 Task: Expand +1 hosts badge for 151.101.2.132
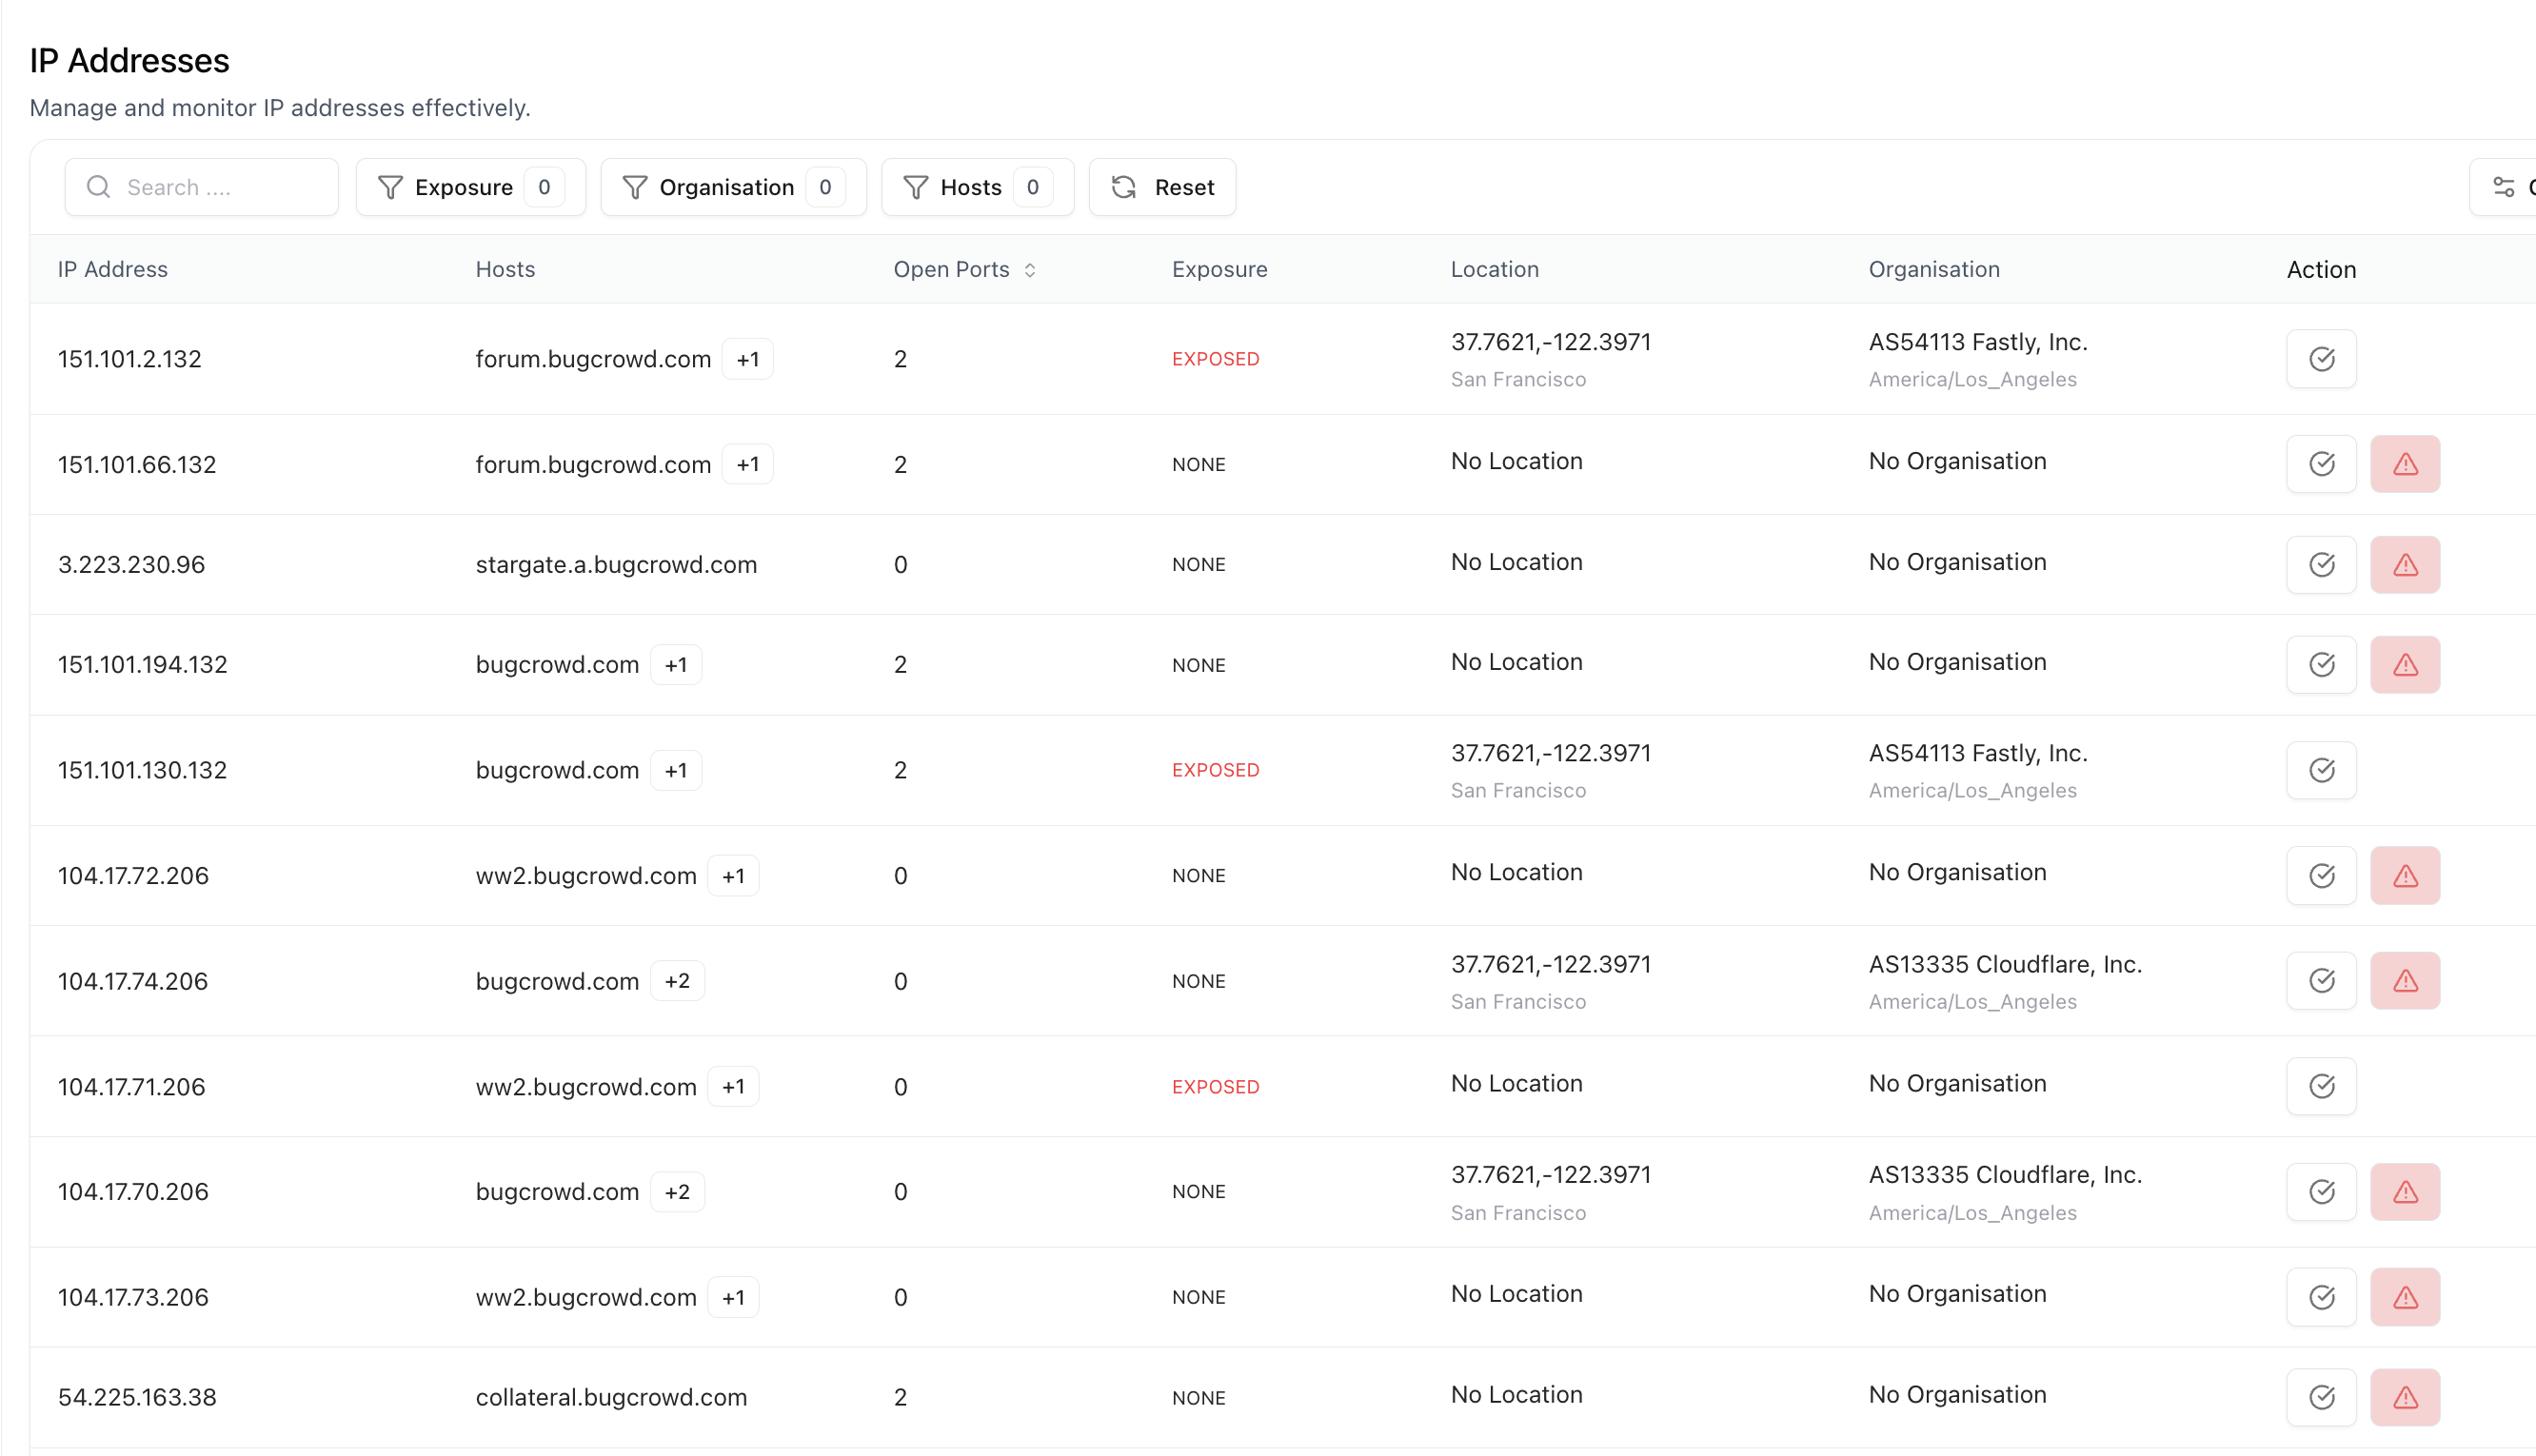coord(747,359)
